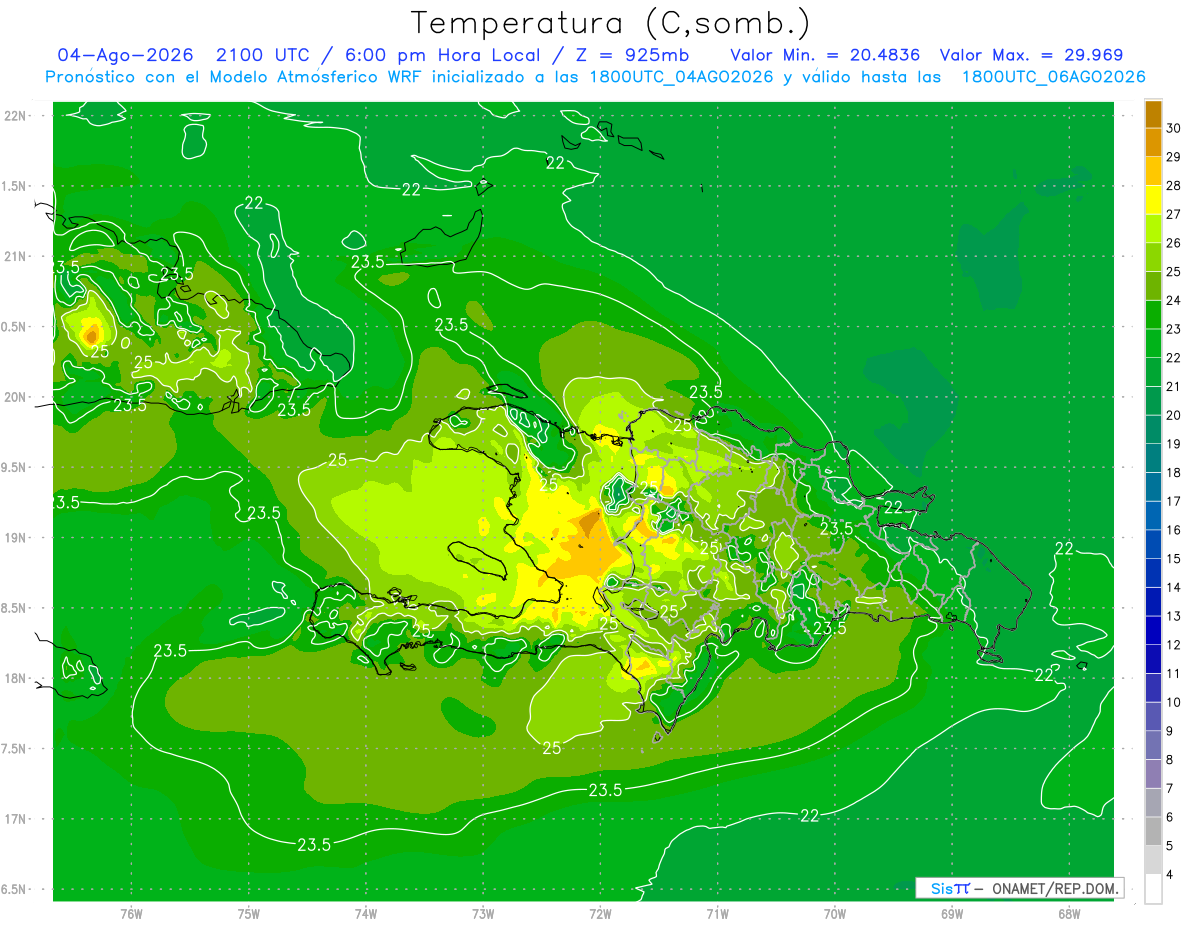The width and height of the screenshot is (1200, 927).
Task: Click the '73W' longitude axis label
Action: tap(483, 914)
